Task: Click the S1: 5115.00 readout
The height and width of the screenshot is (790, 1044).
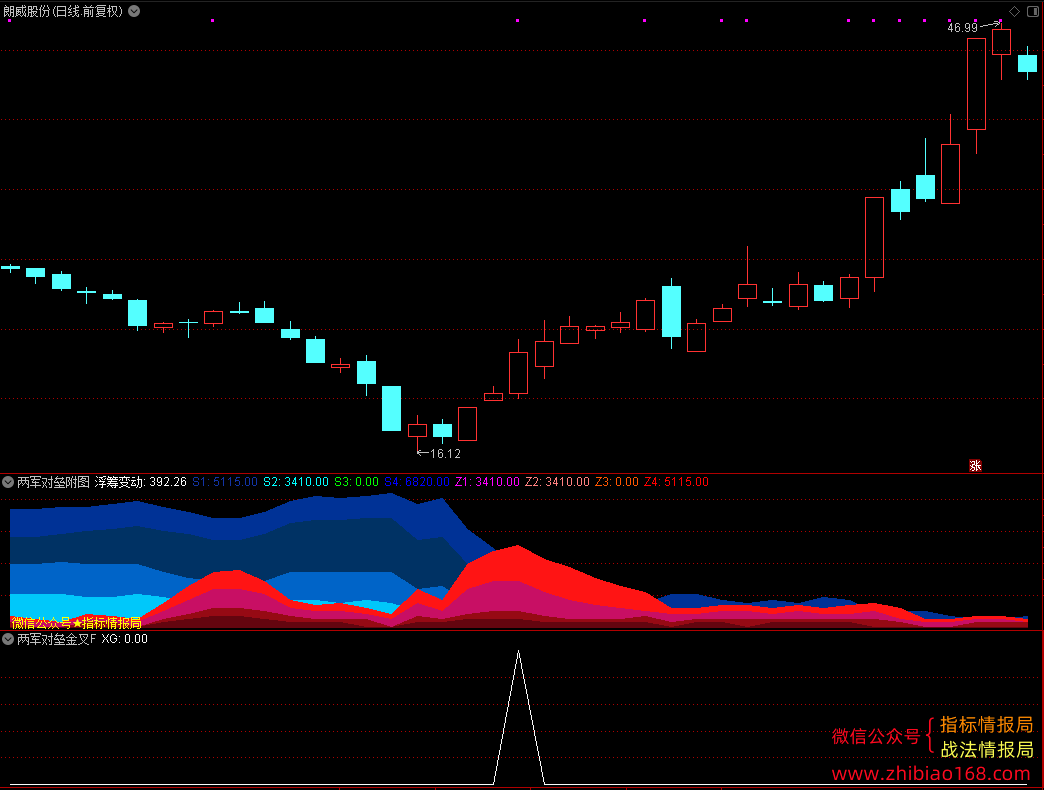Action: [225, 482]
